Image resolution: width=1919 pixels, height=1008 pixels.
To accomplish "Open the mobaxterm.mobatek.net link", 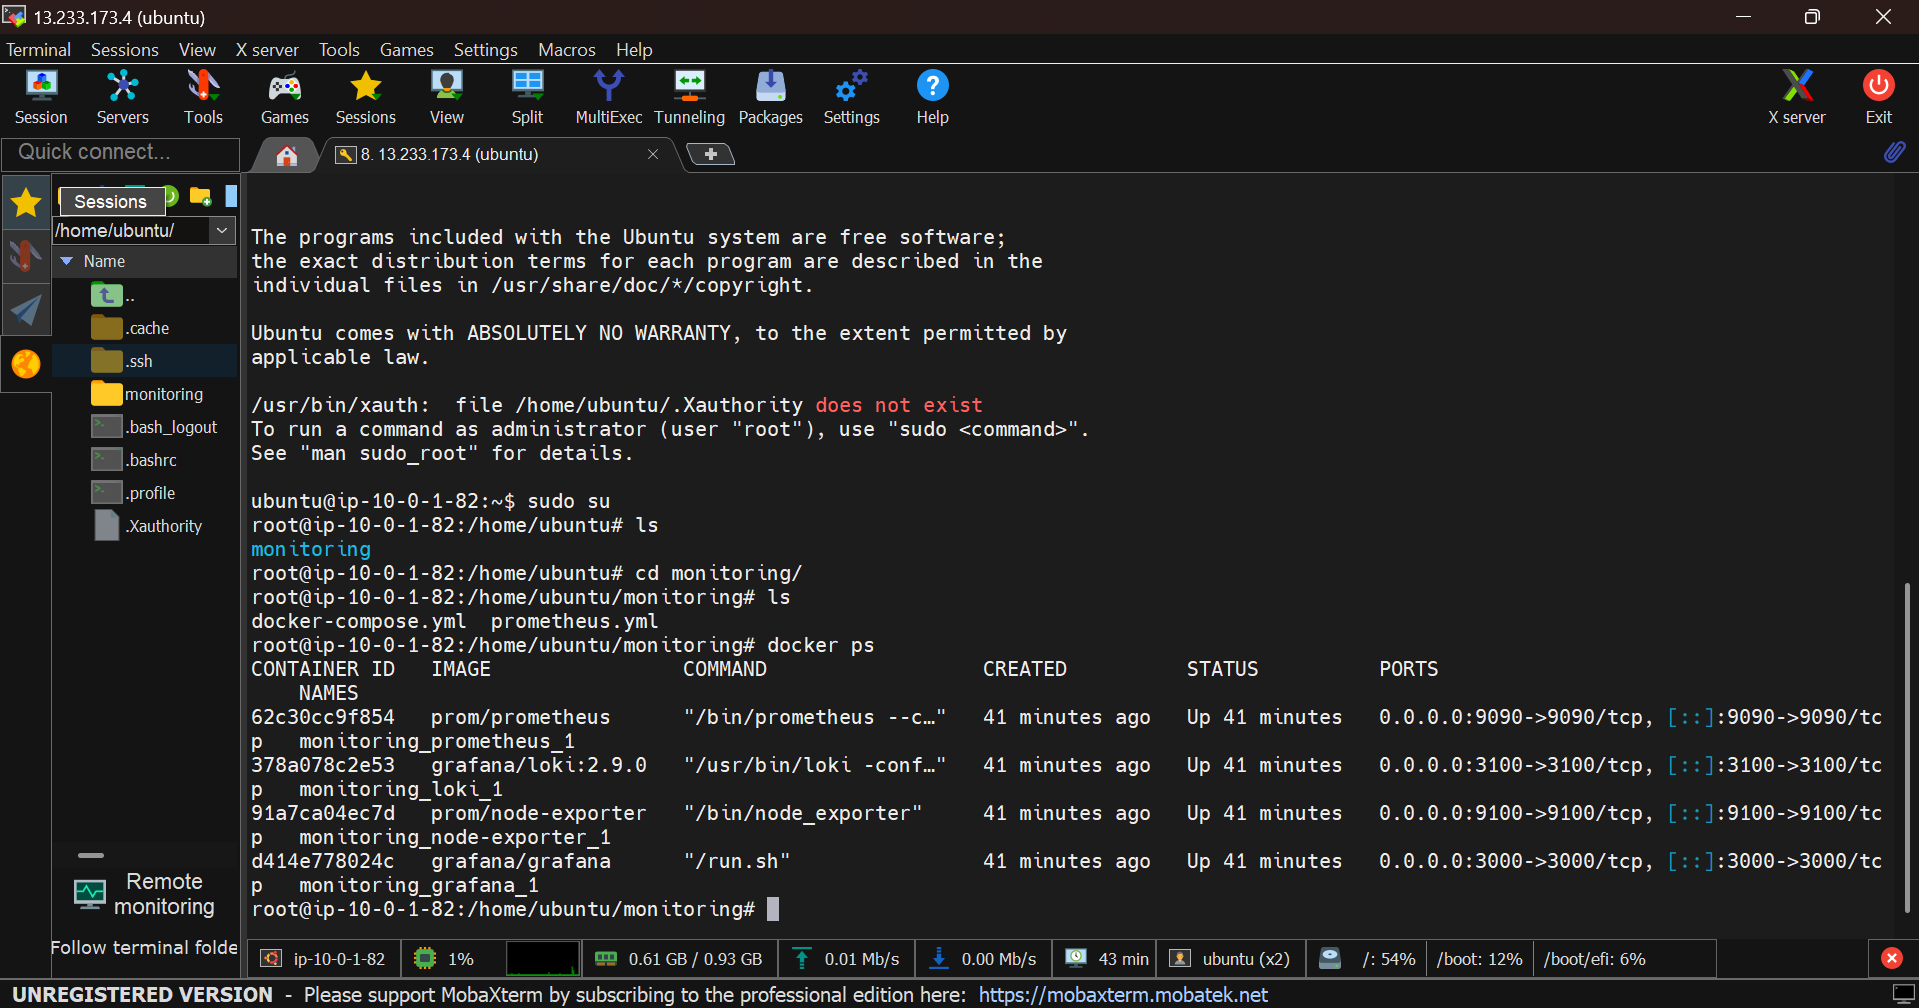I will click(1123, 994).
